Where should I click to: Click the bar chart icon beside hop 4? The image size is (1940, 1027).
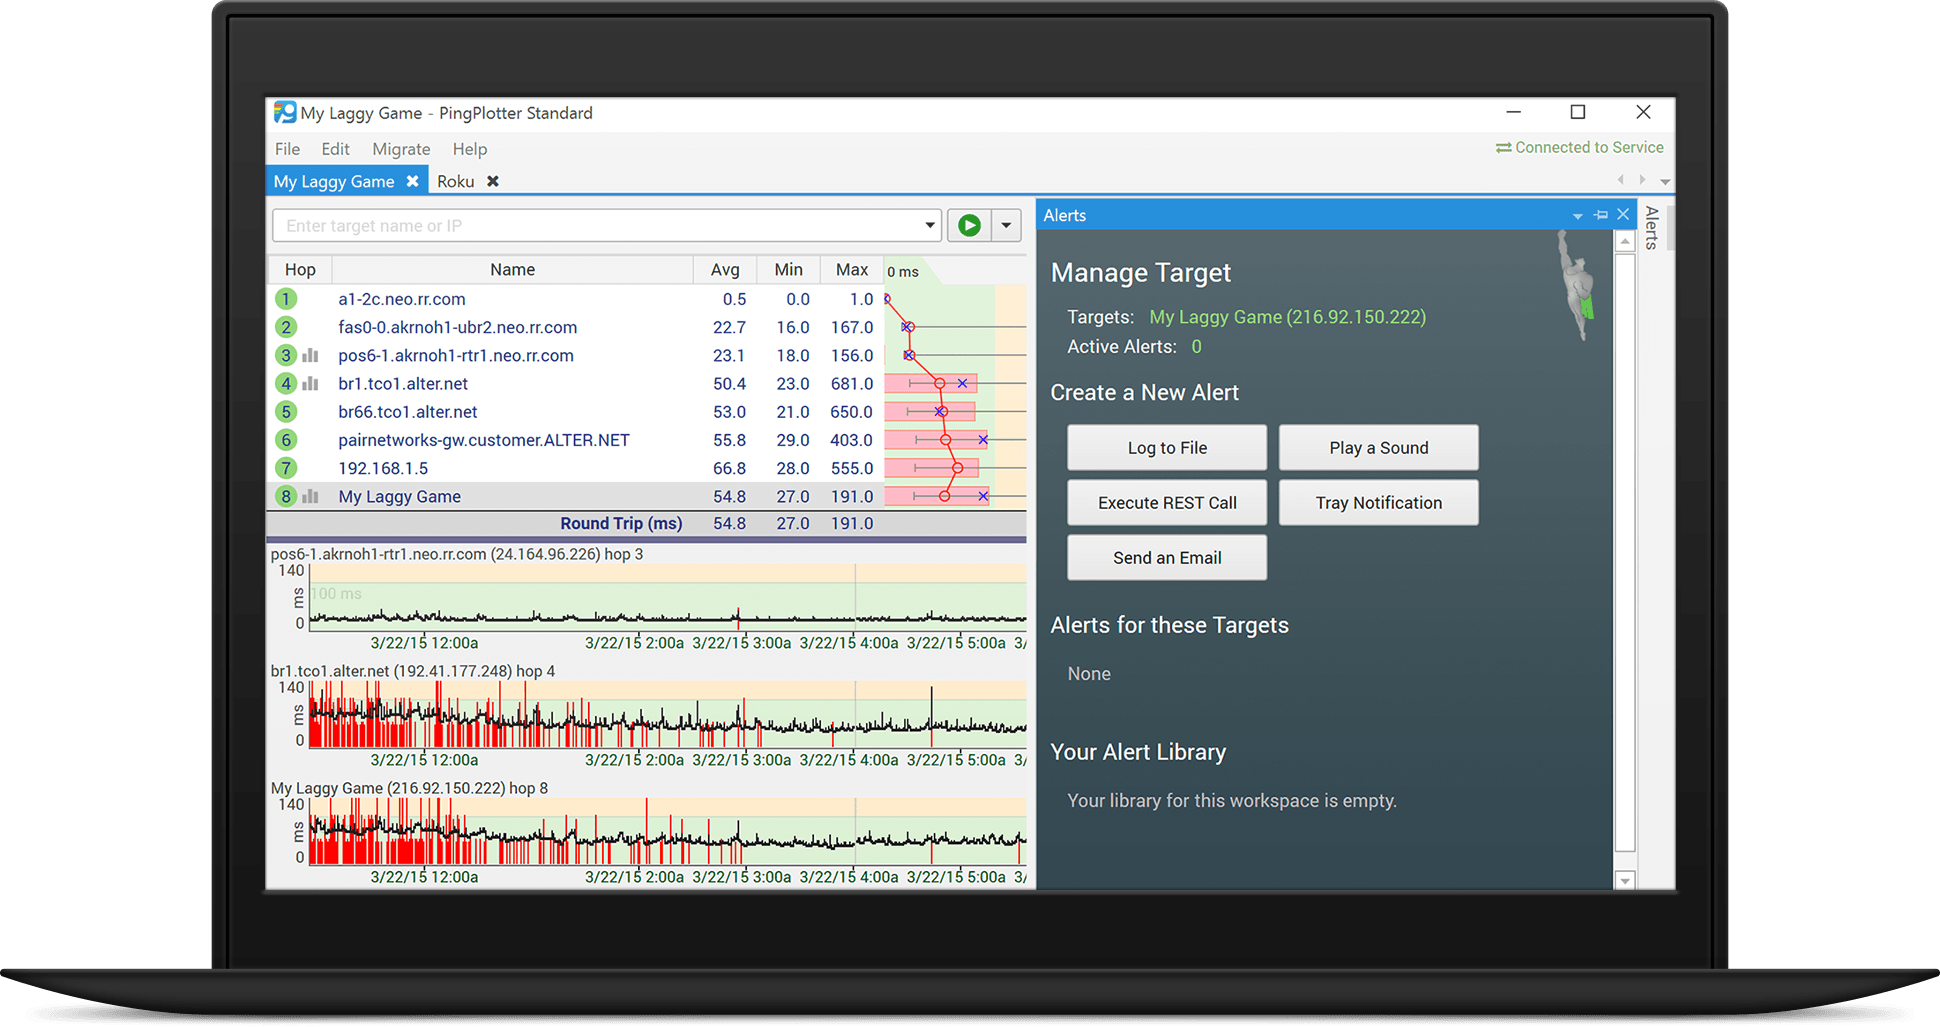tap(310, 383)
